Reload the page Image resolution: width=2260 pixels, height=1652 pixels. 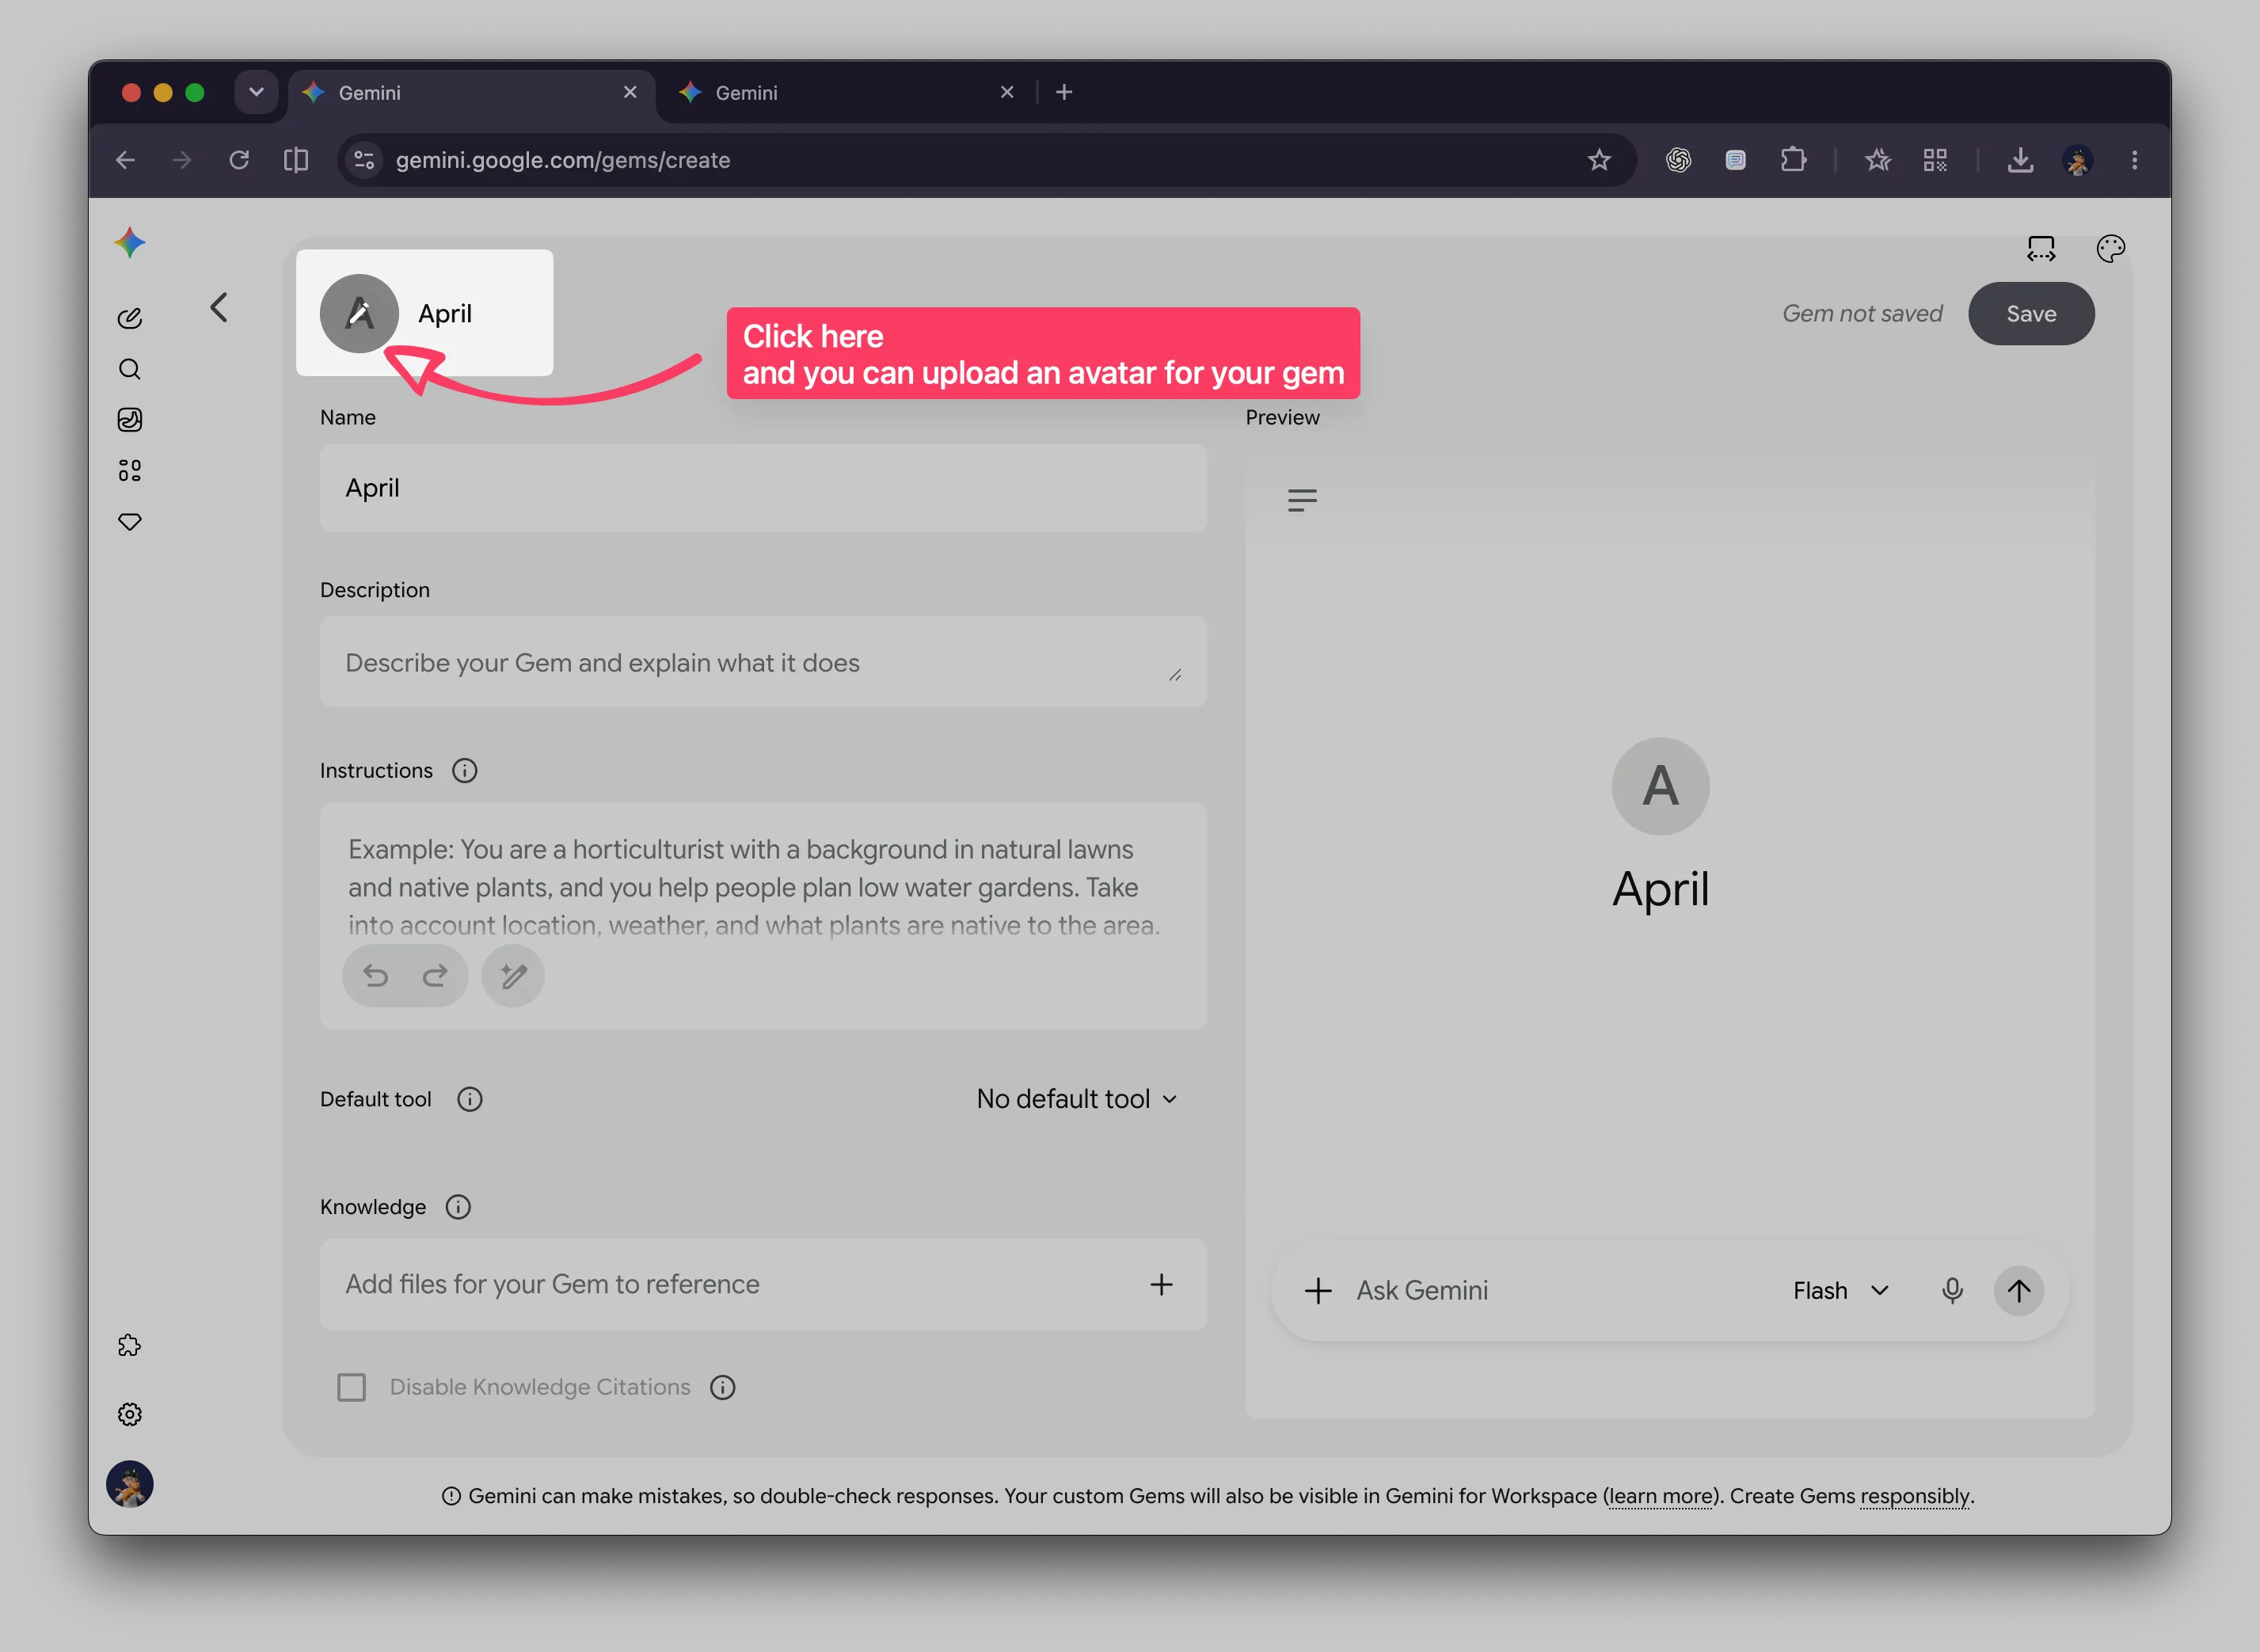tap(239, 160)
